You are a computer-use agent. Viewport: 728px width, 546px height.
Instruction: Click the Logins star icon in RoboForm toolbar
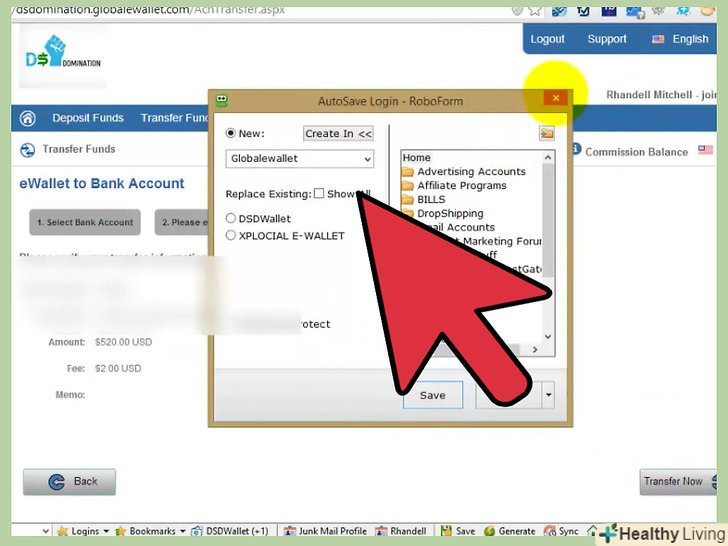point(62,531)
